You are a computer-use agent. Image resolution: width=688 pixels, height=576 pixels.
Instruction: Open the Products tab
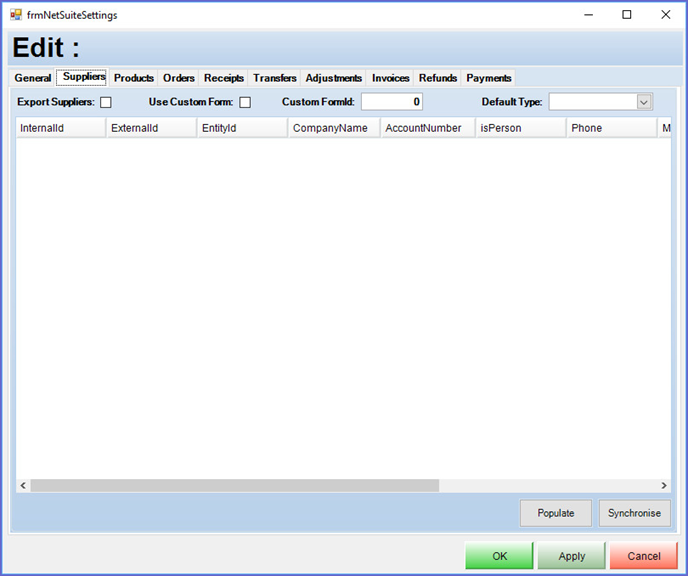point(133,78)
